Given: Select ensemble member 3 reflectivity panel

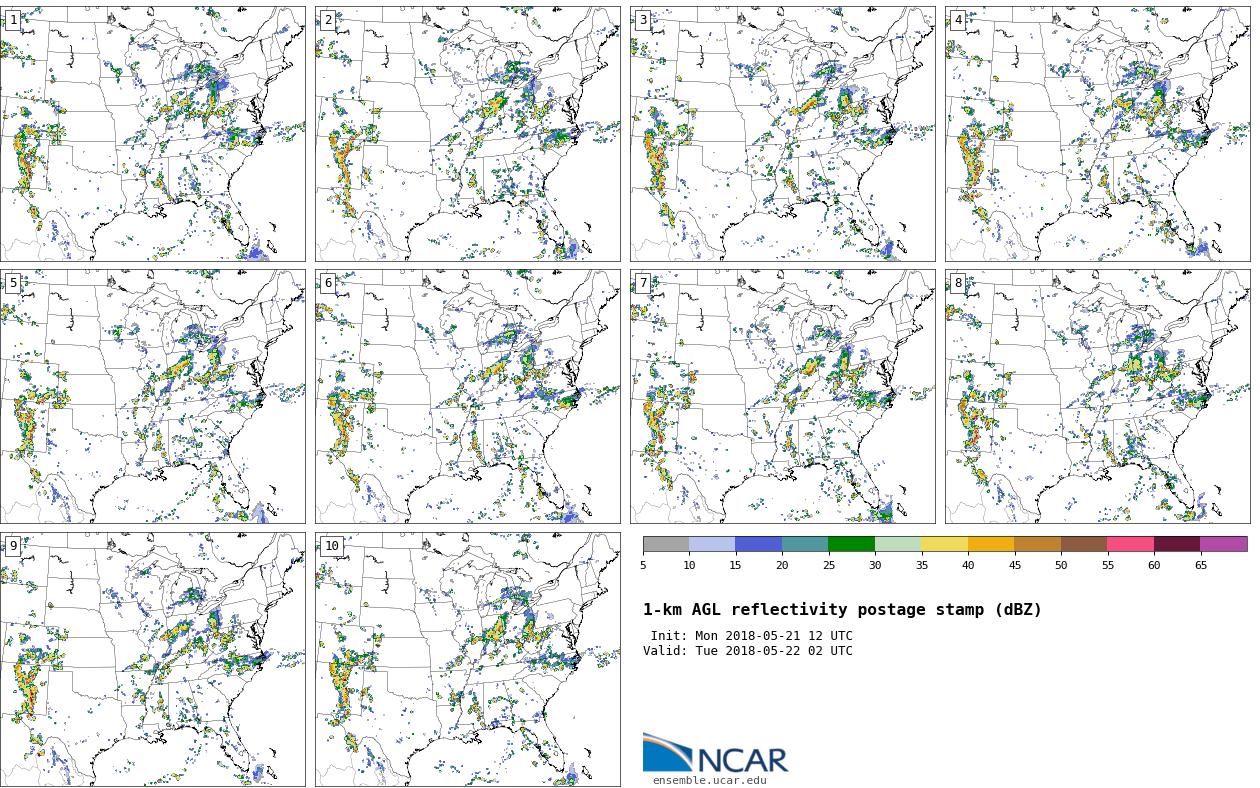Looking at the screenshot, I should click(782, 134).
